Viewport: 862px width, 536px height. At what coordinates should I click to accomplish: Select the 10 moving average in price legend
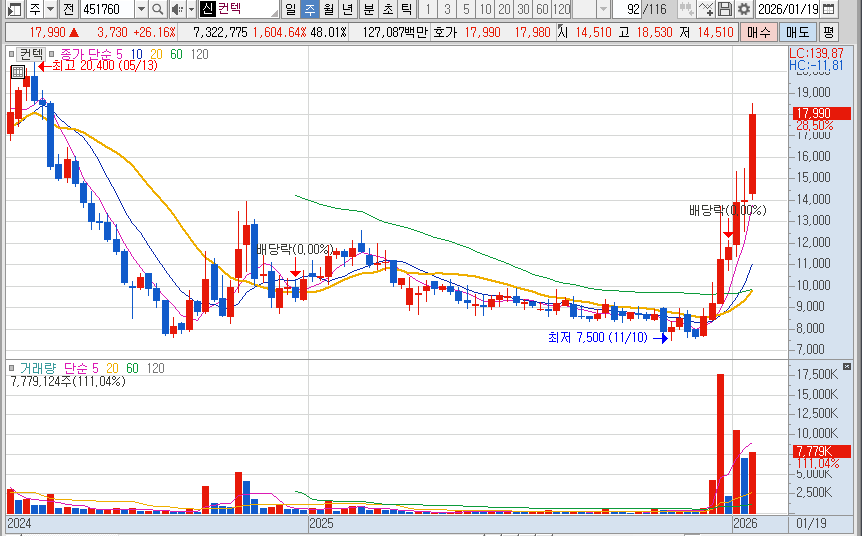point(136,54)
